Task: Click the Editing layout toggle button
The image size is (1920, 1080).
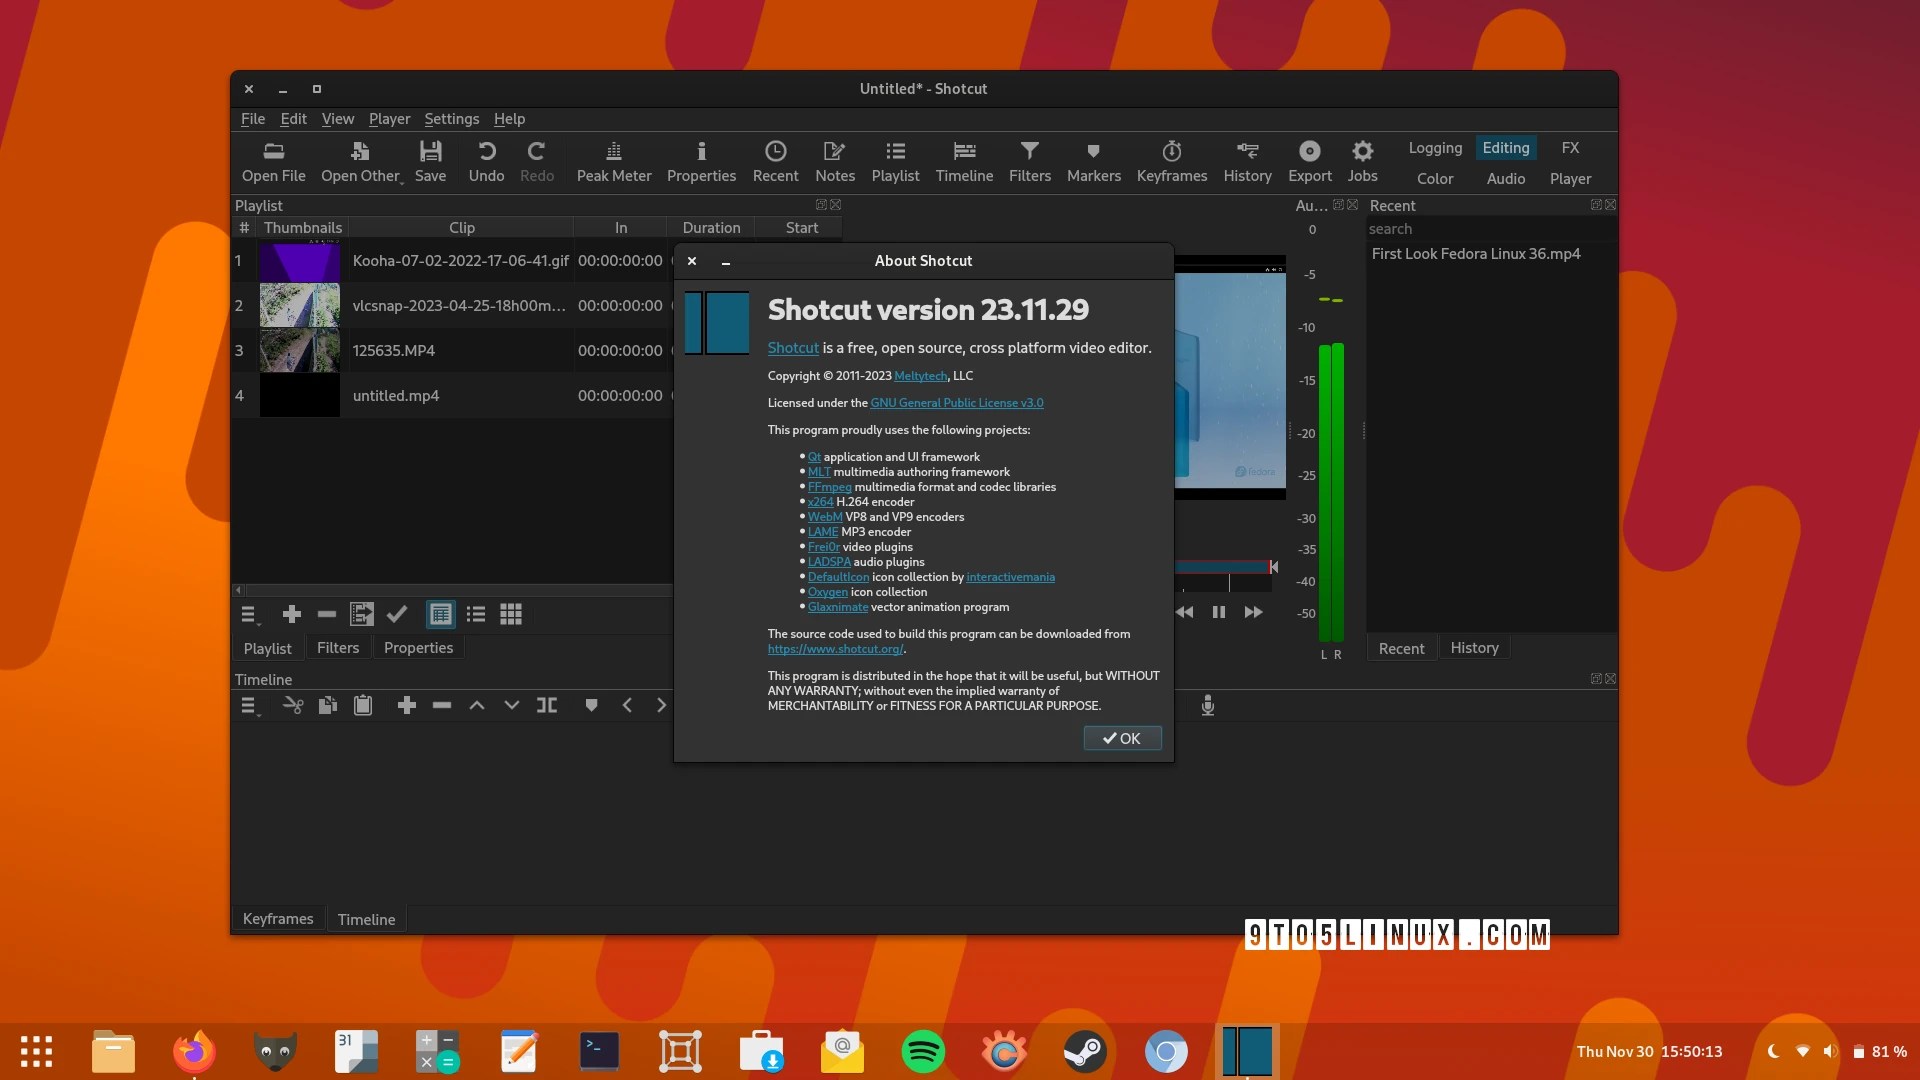Action: pyautogui.click(x=1505, y=146)
